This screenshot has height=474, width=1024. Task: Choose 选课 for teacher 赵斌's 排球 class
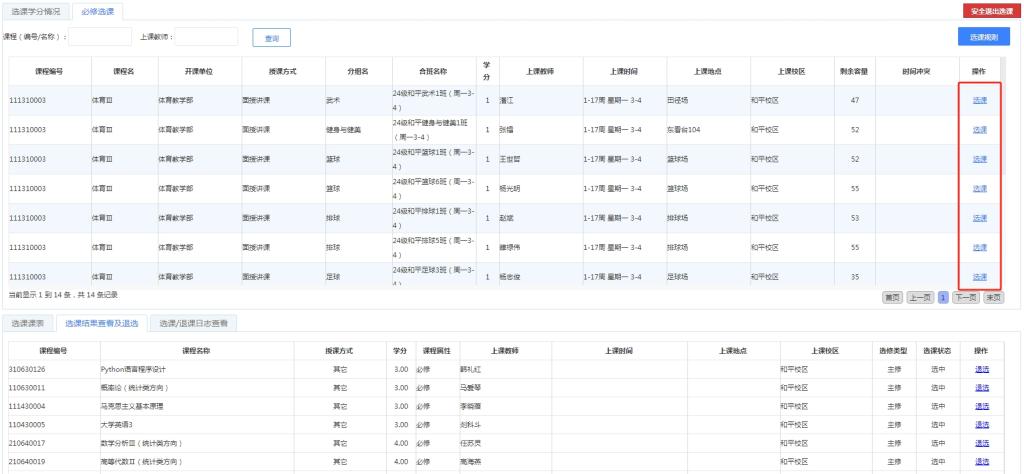979,218
